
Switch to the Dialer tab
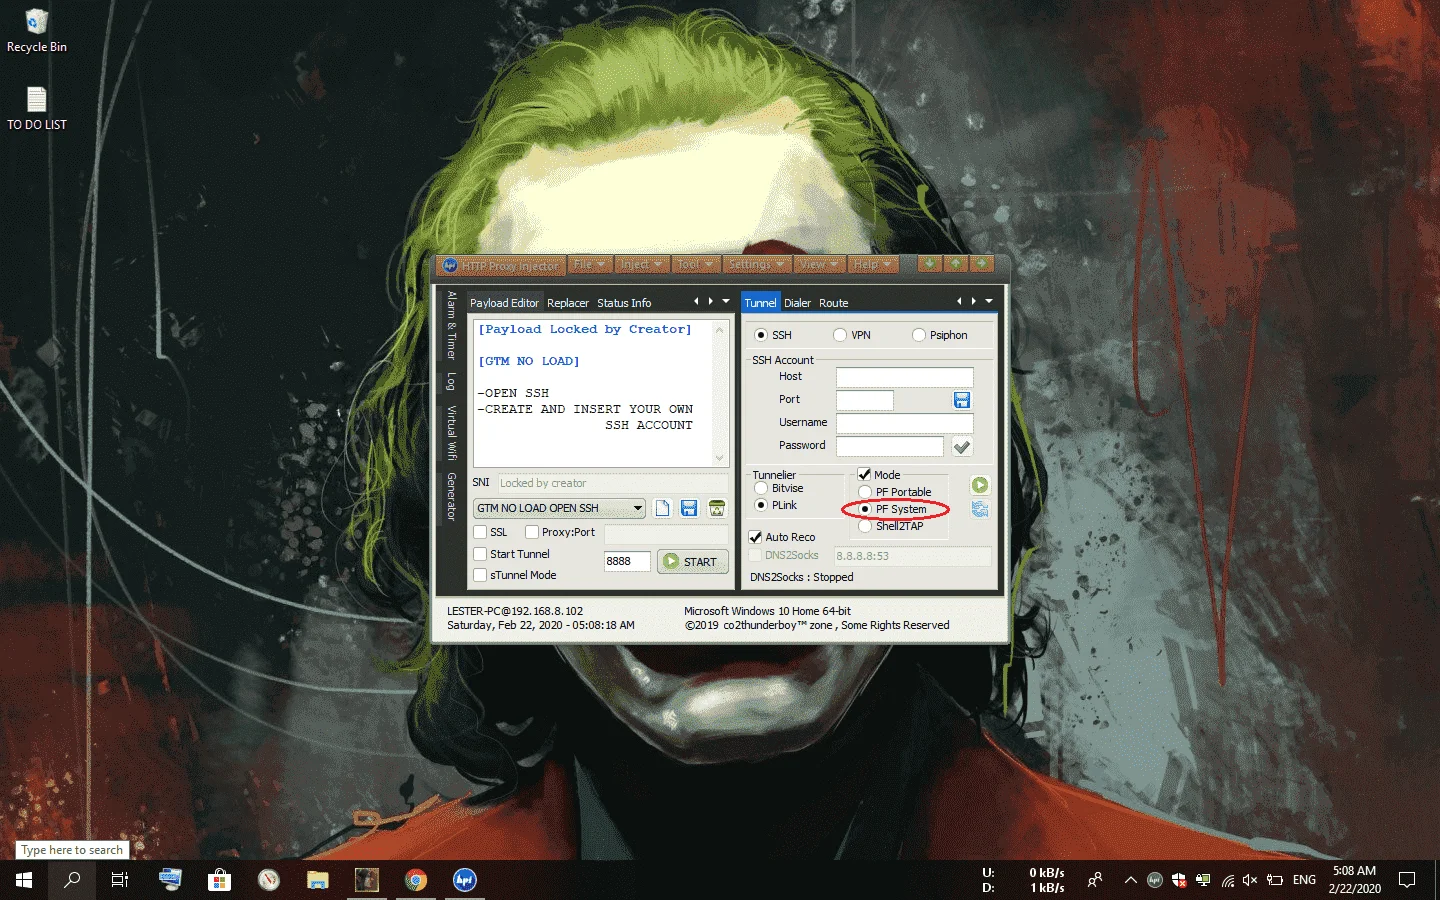(x=797, y=303)
